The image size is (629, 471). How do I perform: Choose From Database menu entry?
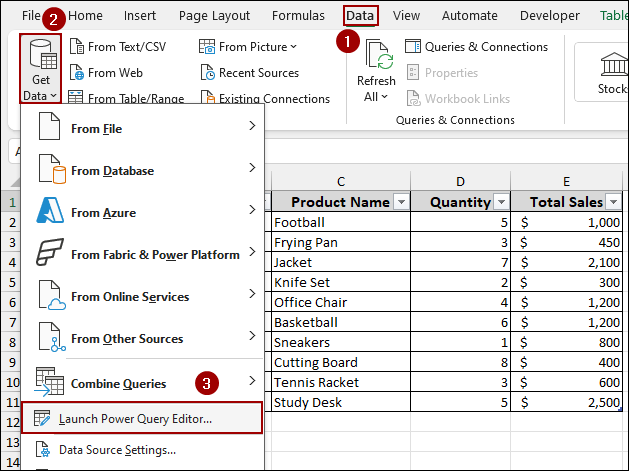[142, 169]
